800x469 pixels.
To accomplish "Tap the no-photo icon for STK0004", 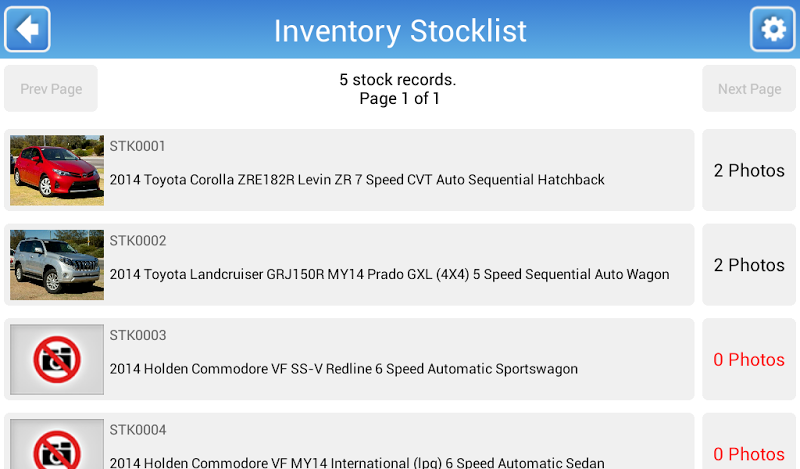I will 56,446.
